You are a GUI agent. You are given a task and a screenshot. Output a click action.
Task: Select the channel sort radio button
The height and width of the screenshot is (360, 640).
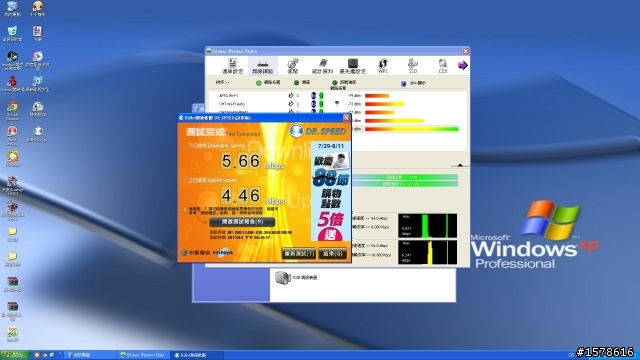pyautogui.click(x=296, y=83)
